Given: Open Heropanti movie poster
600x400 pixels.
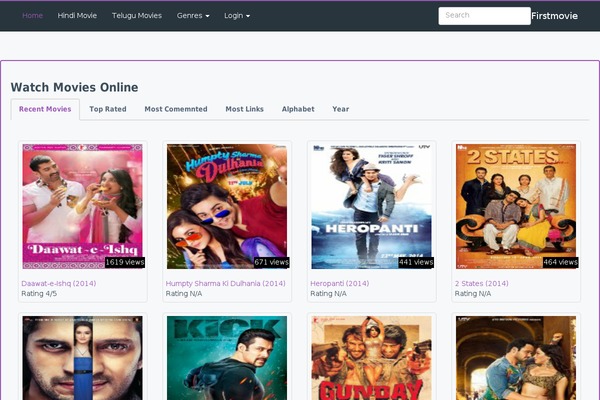Looking at the screenshot, I should coord(372,206).
